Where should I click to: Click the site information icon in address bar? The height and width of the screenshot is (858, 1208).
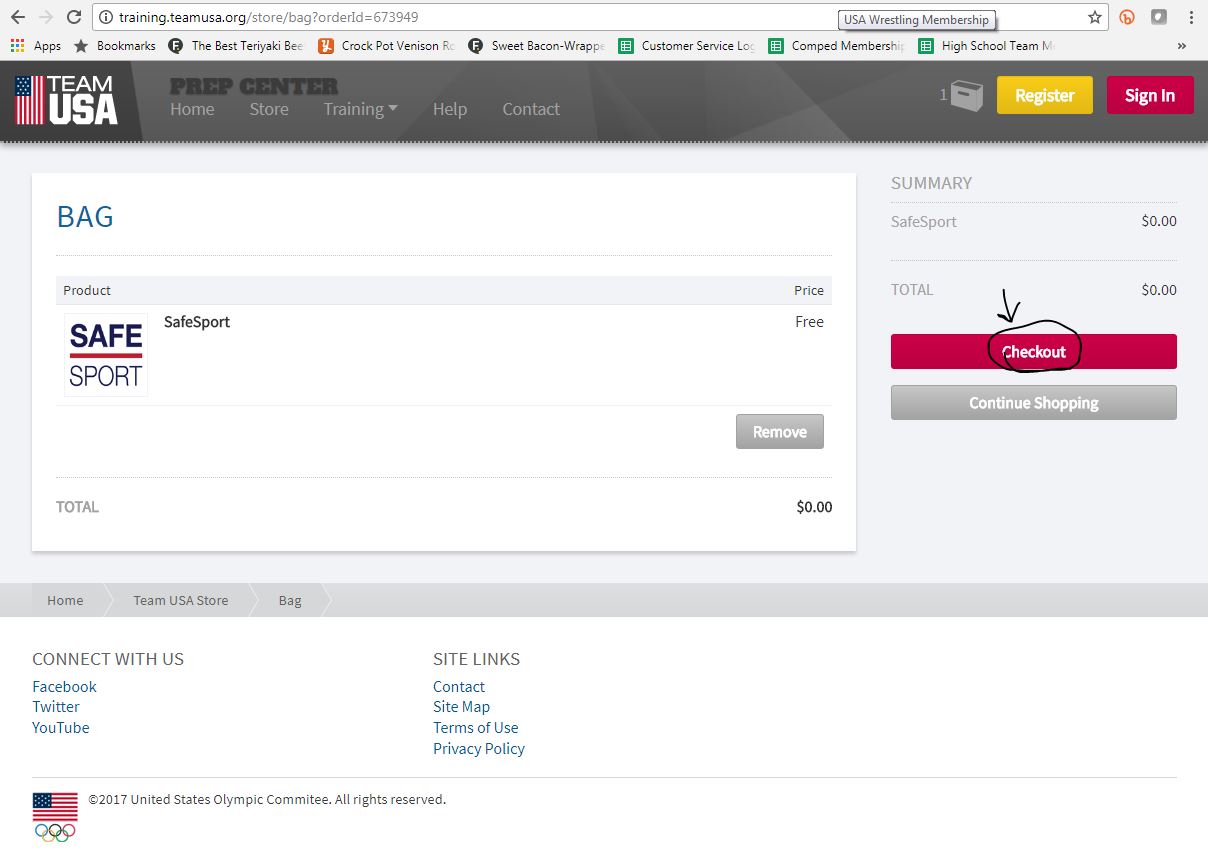tap(106, 17)
